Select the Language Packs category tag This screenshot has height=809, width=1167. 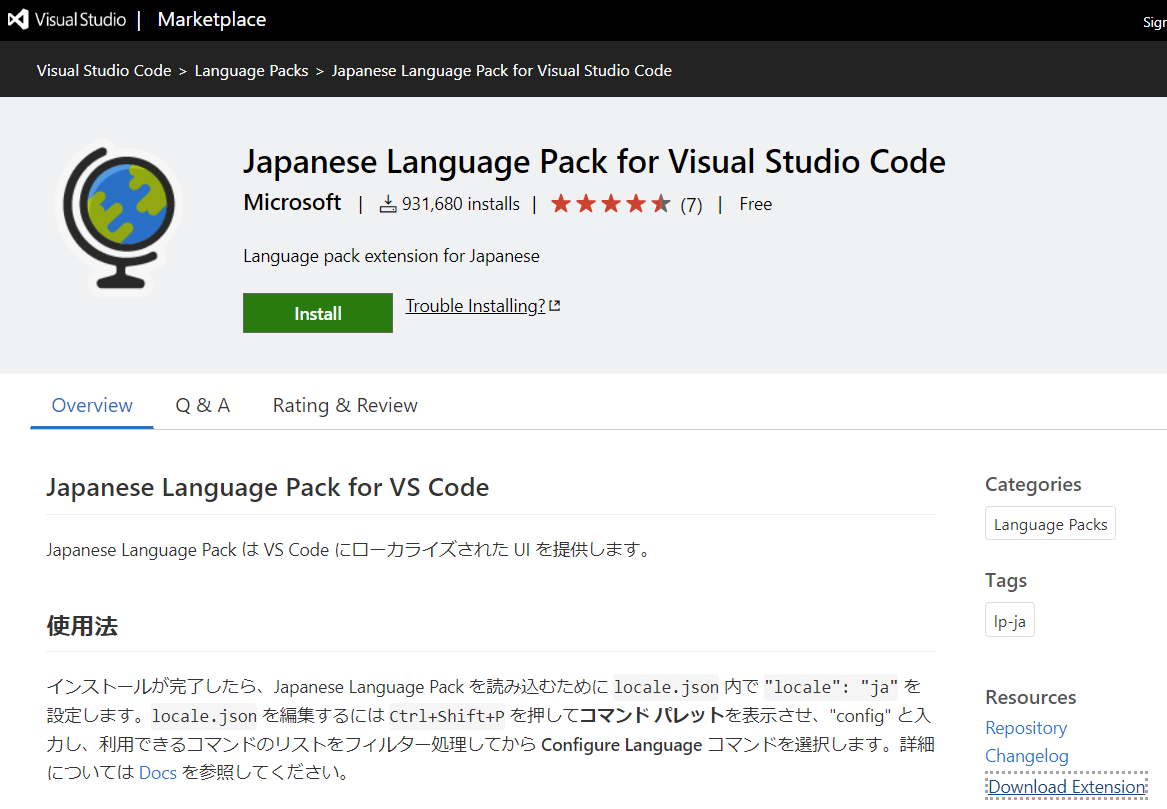[1050, 524]
